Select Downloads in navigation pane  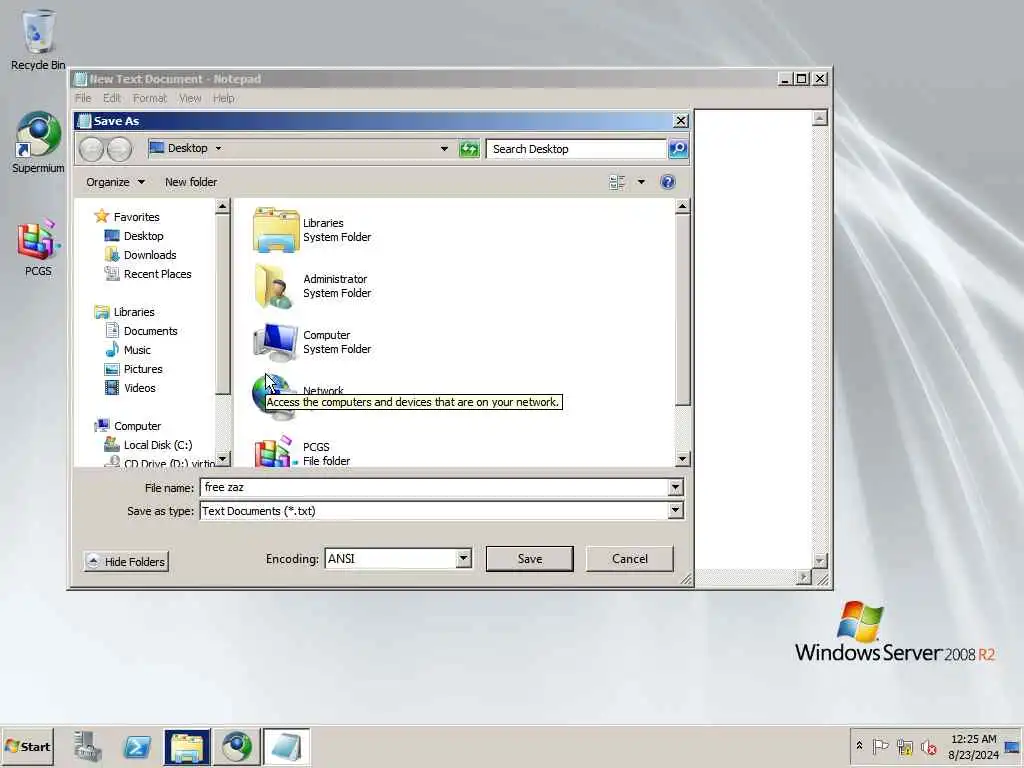click(x=150, y=255)
